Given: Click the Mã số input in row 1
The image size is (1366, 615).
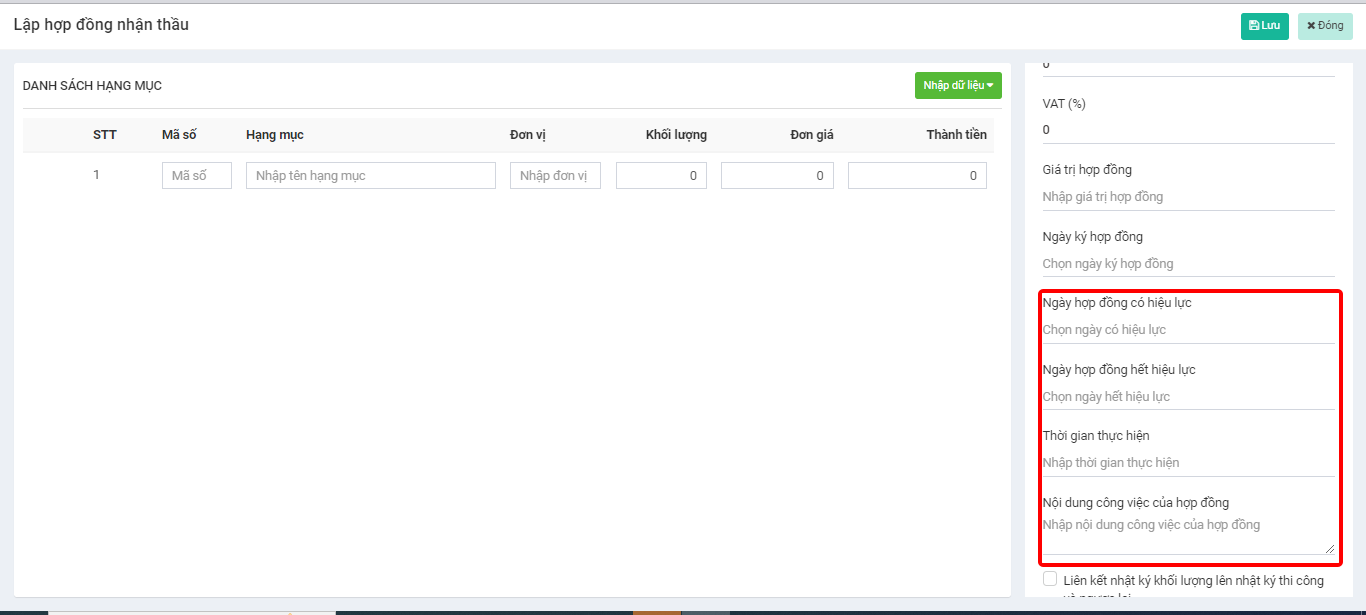Looking at the screenshot, I should tap(196, 176).
